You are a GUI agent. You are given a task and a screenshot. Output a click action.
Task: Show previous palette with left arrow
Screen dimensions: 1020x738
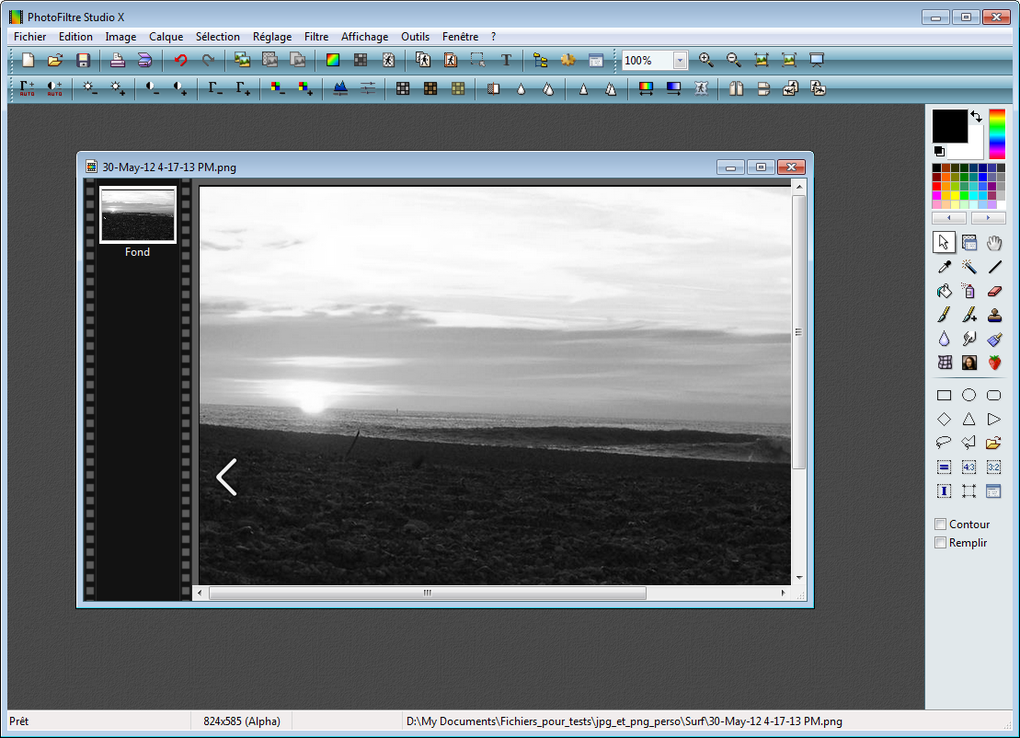949,218
